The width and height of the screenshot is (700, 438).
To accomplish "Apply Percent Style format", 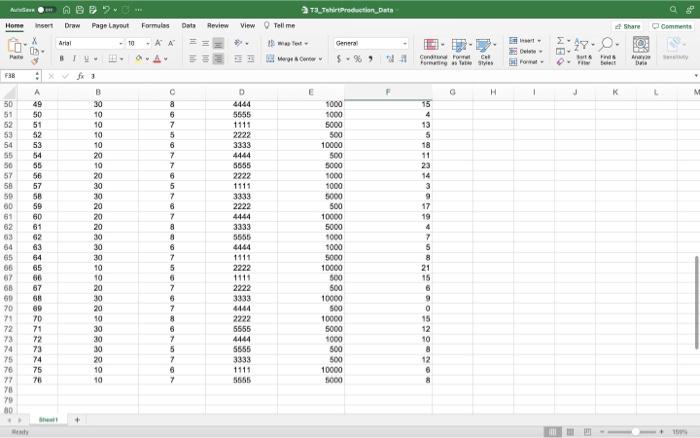I will coord(358,58).
